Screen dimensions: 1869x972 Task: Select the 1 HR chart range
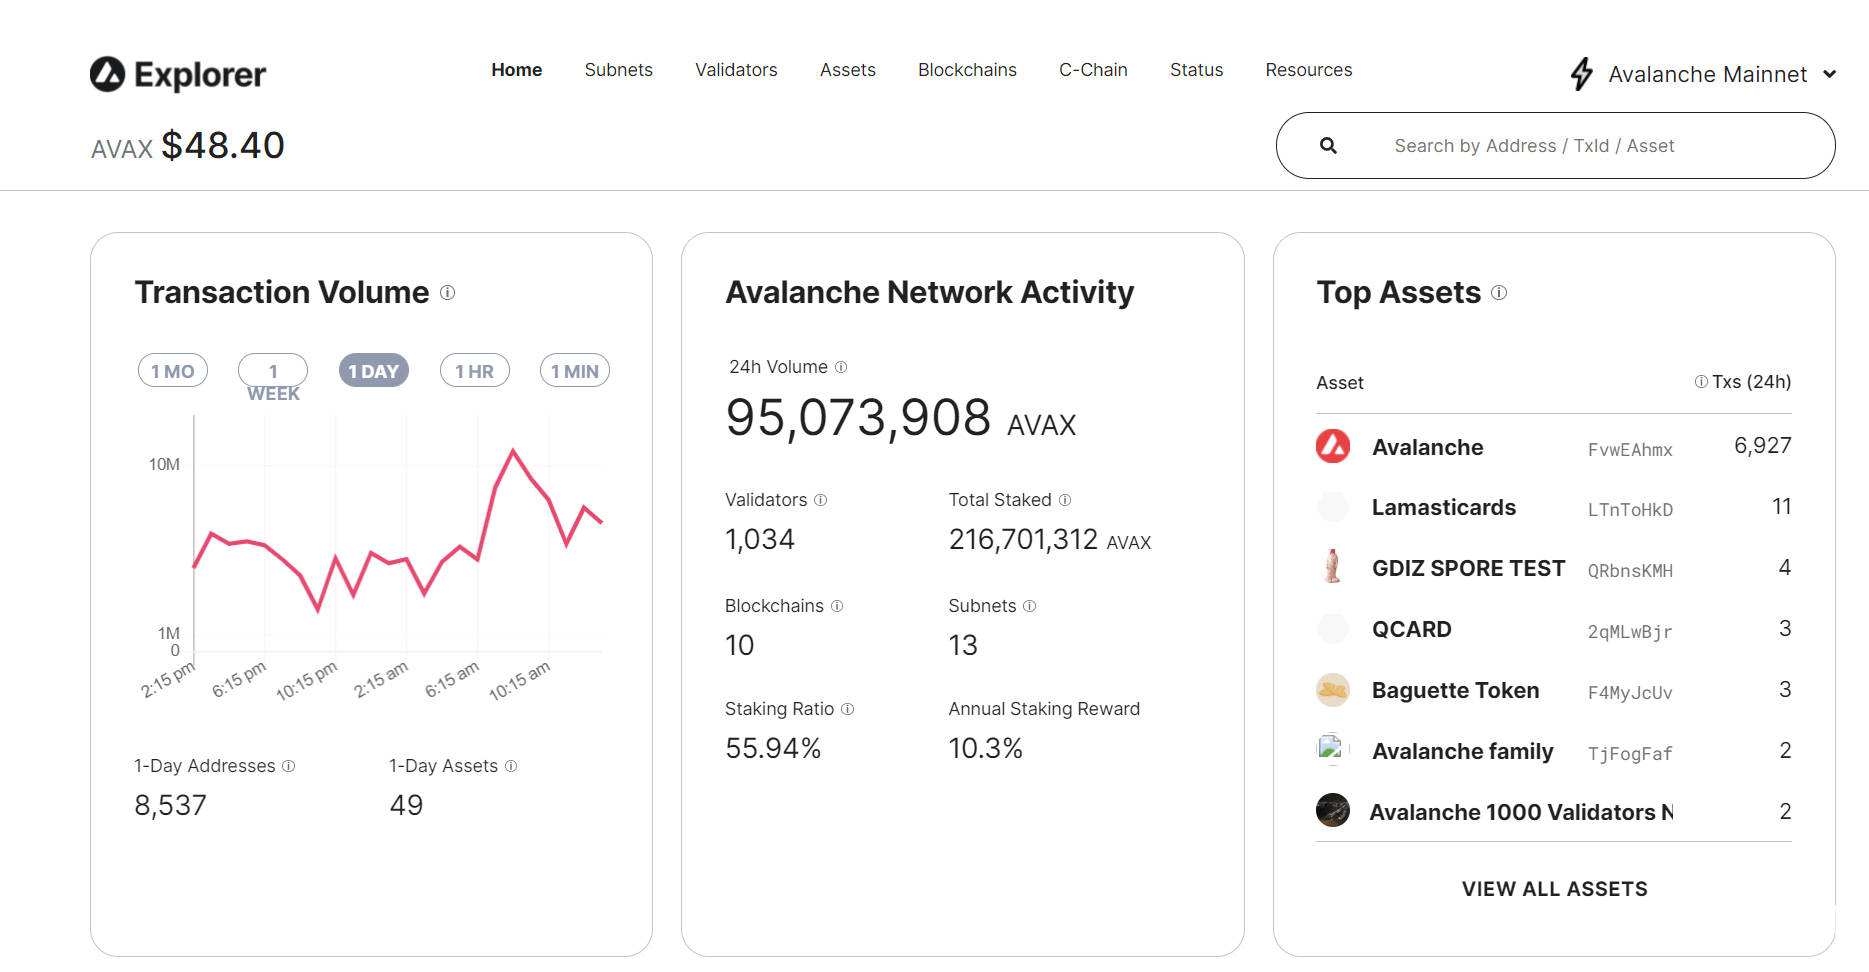474,371
